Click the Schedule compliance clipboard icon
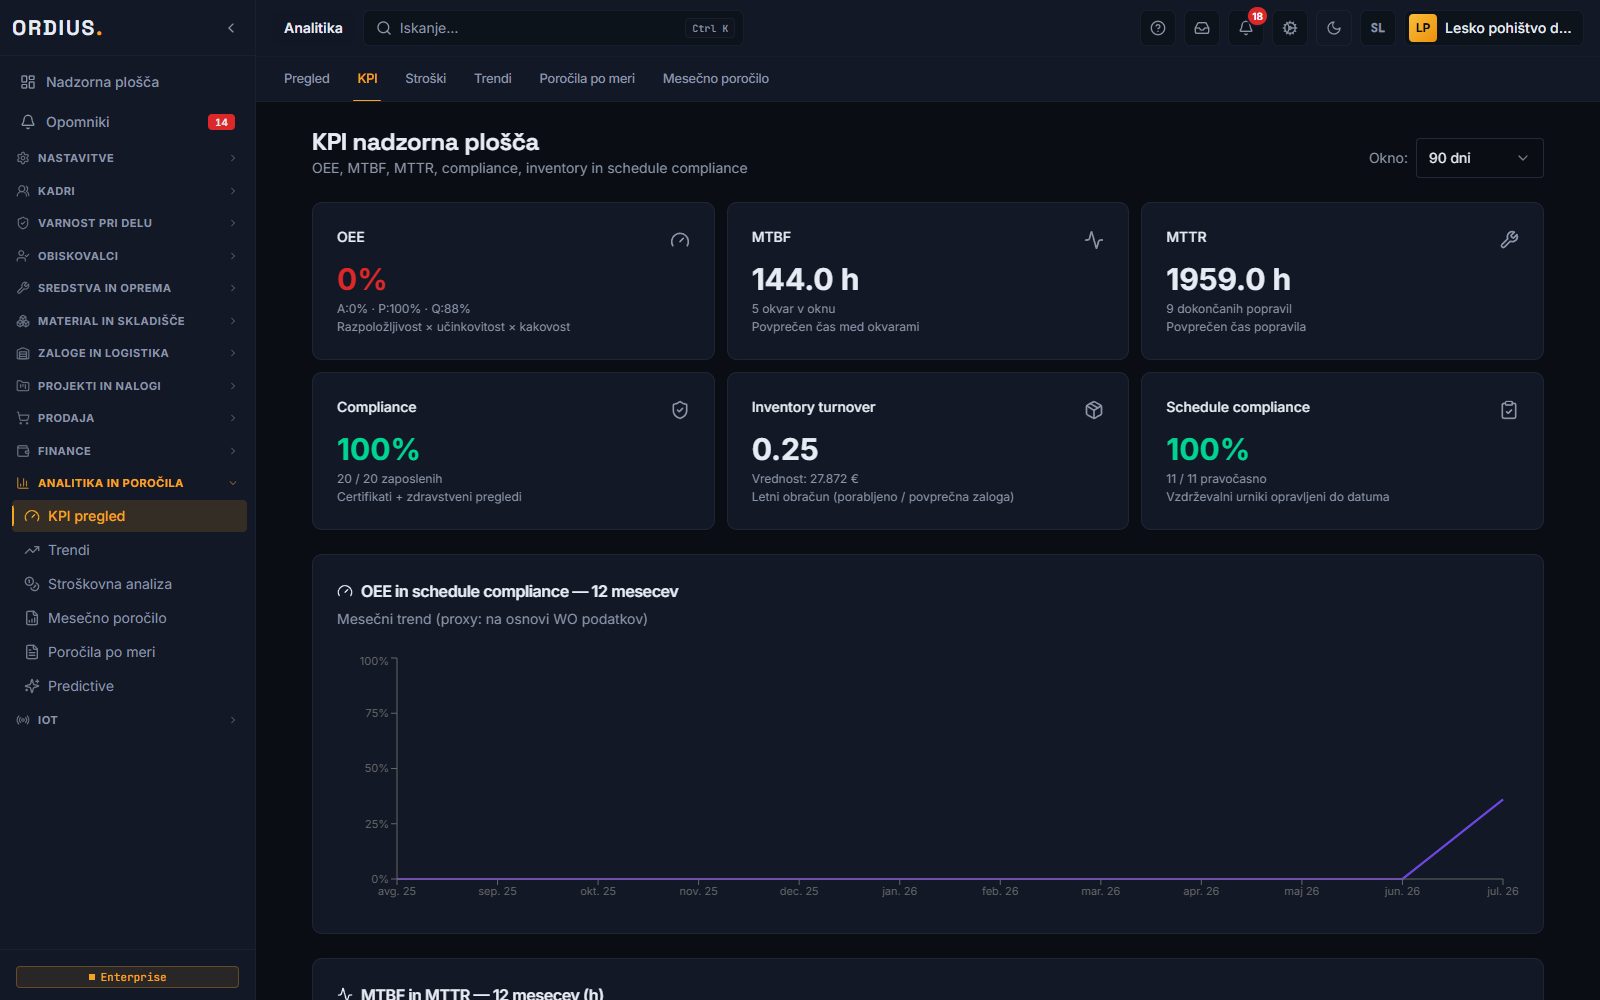Viewport: 1600px width, 1000px height. coord(1509,410)
